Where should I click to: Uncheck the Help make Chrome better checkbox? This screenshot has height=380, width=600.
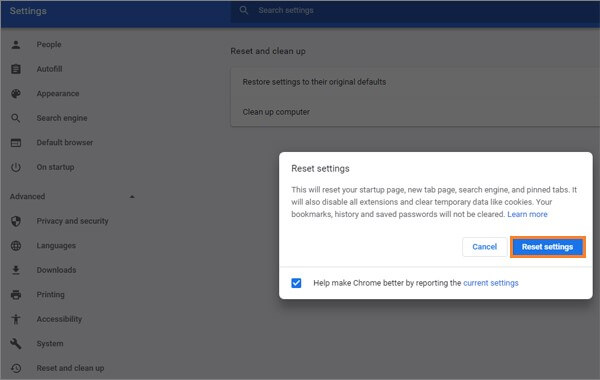click(296, 283)
